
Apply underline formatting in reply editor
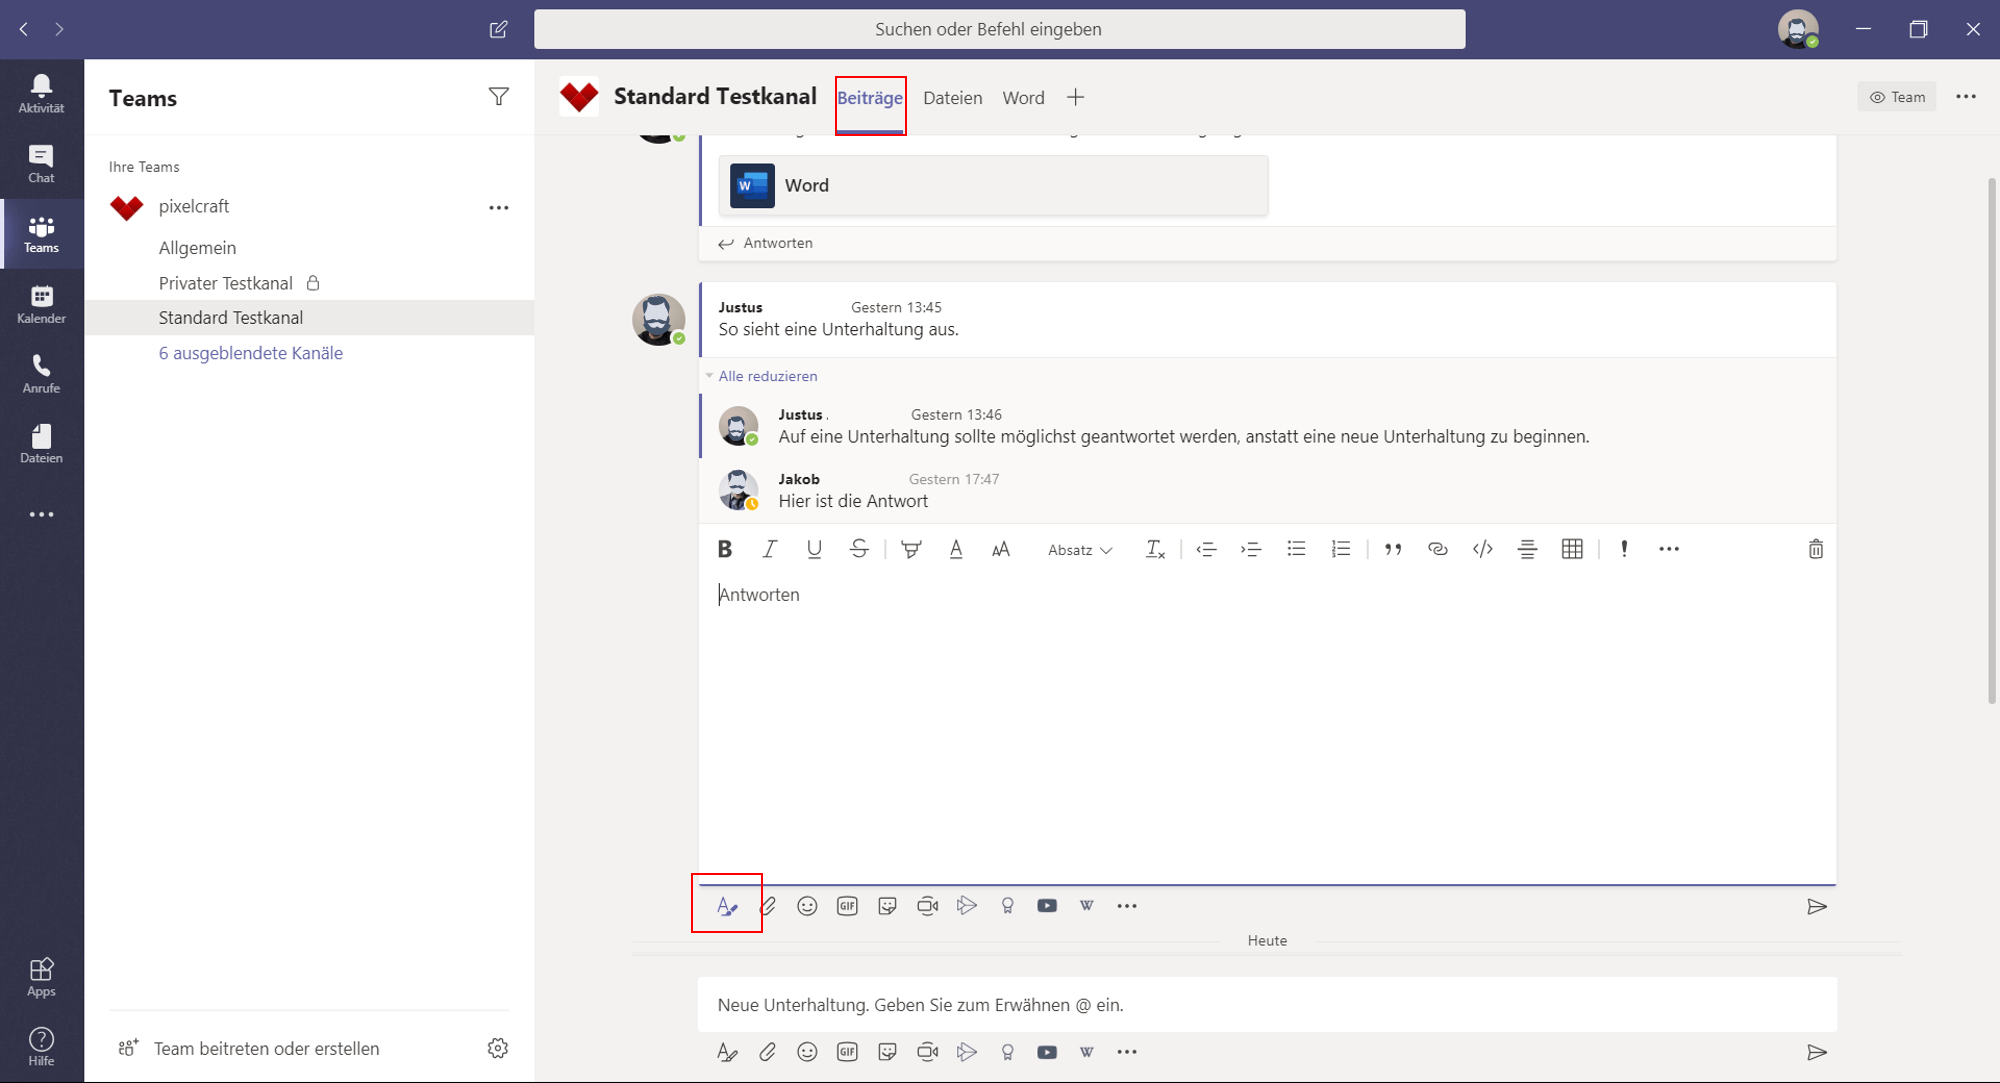(814, 549)
